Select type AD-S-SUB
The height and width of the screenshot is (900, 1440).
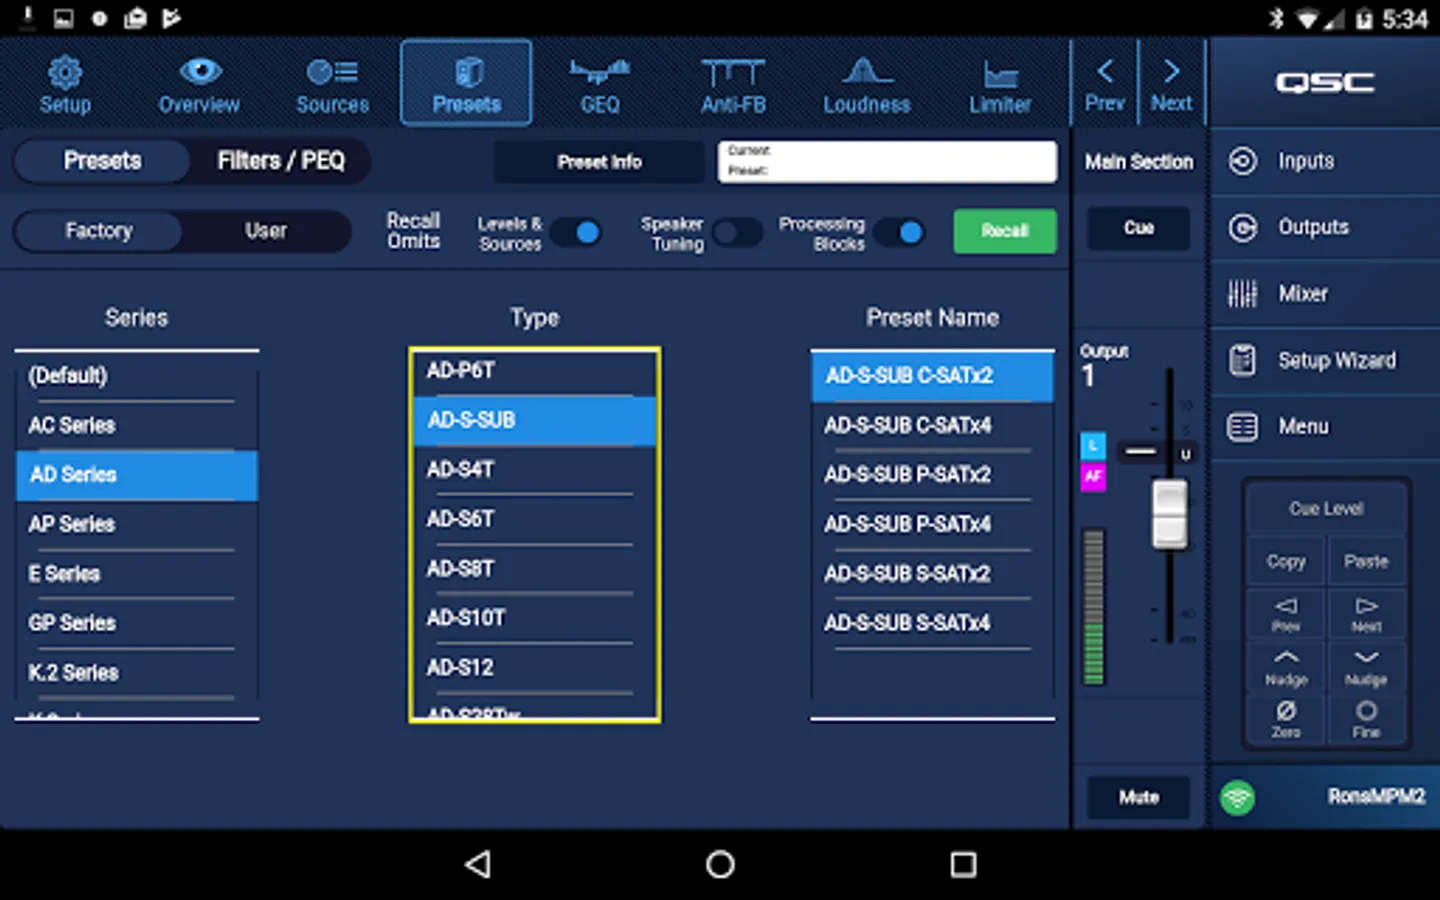[x=534, y=420]
